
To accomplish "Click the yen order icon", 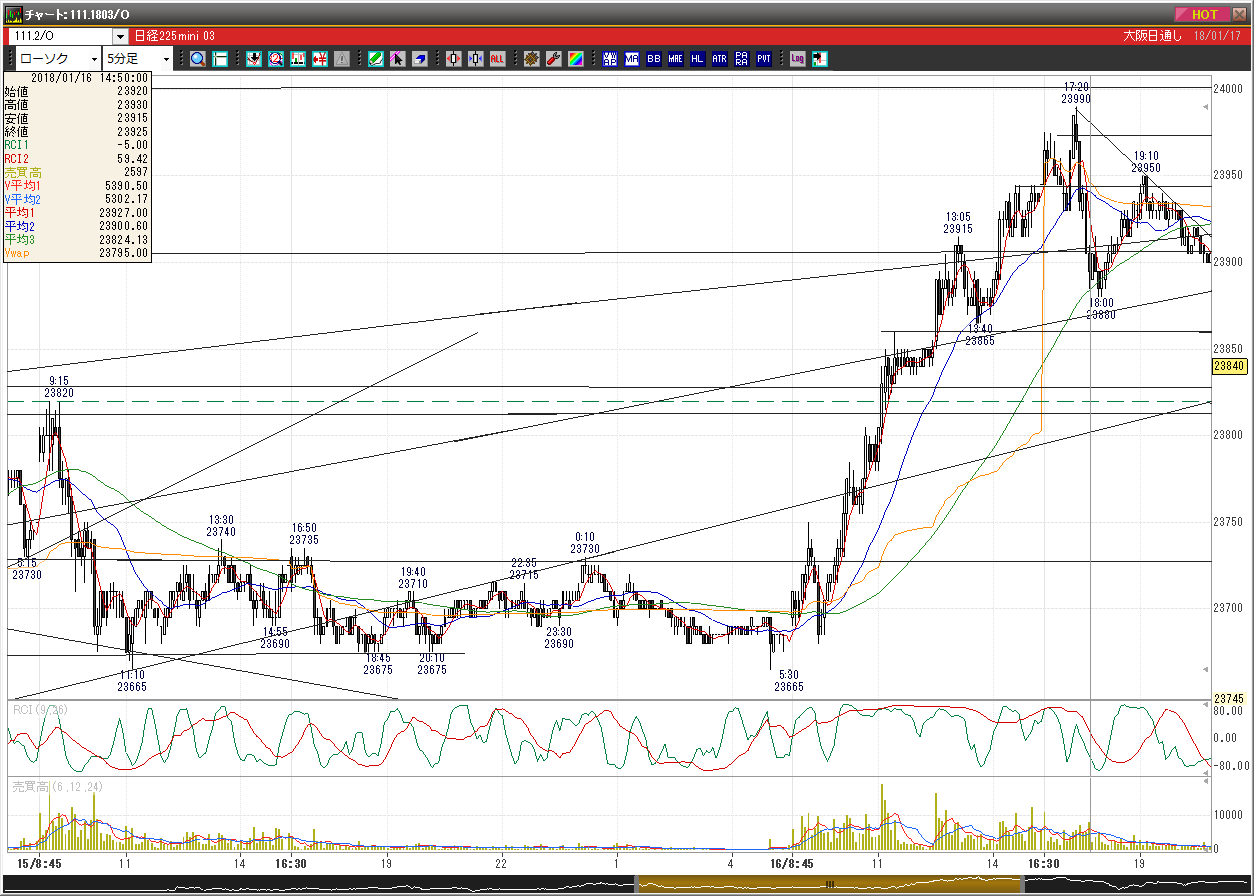I will (319, 58).
